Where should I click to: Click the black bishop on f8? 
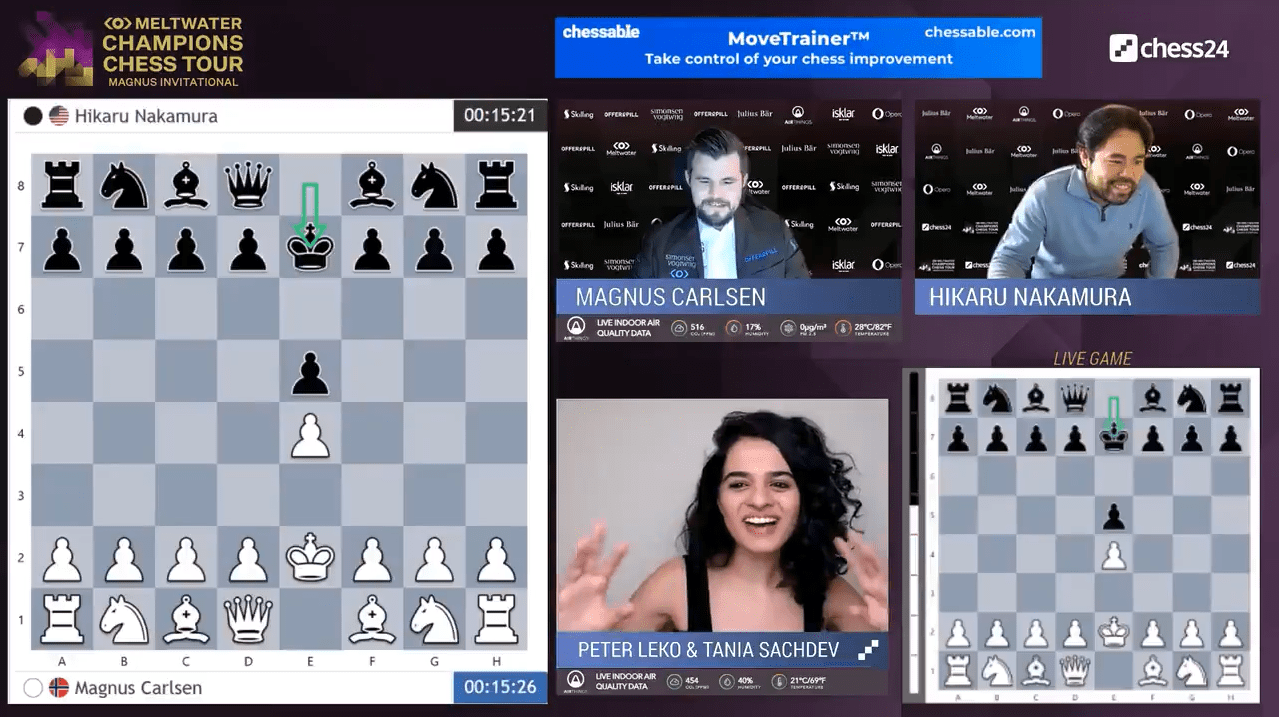372,187
